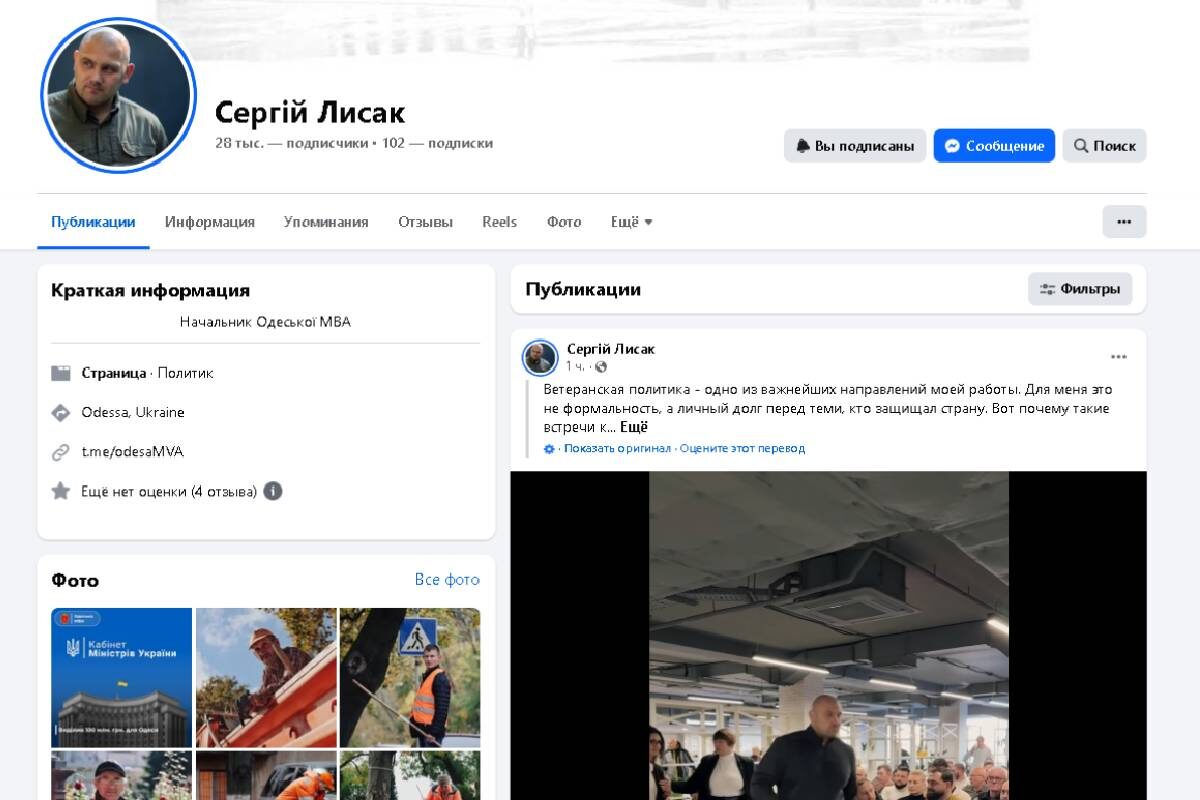
Task: Go to the 'Фото' tab
Action: (564, 222)
